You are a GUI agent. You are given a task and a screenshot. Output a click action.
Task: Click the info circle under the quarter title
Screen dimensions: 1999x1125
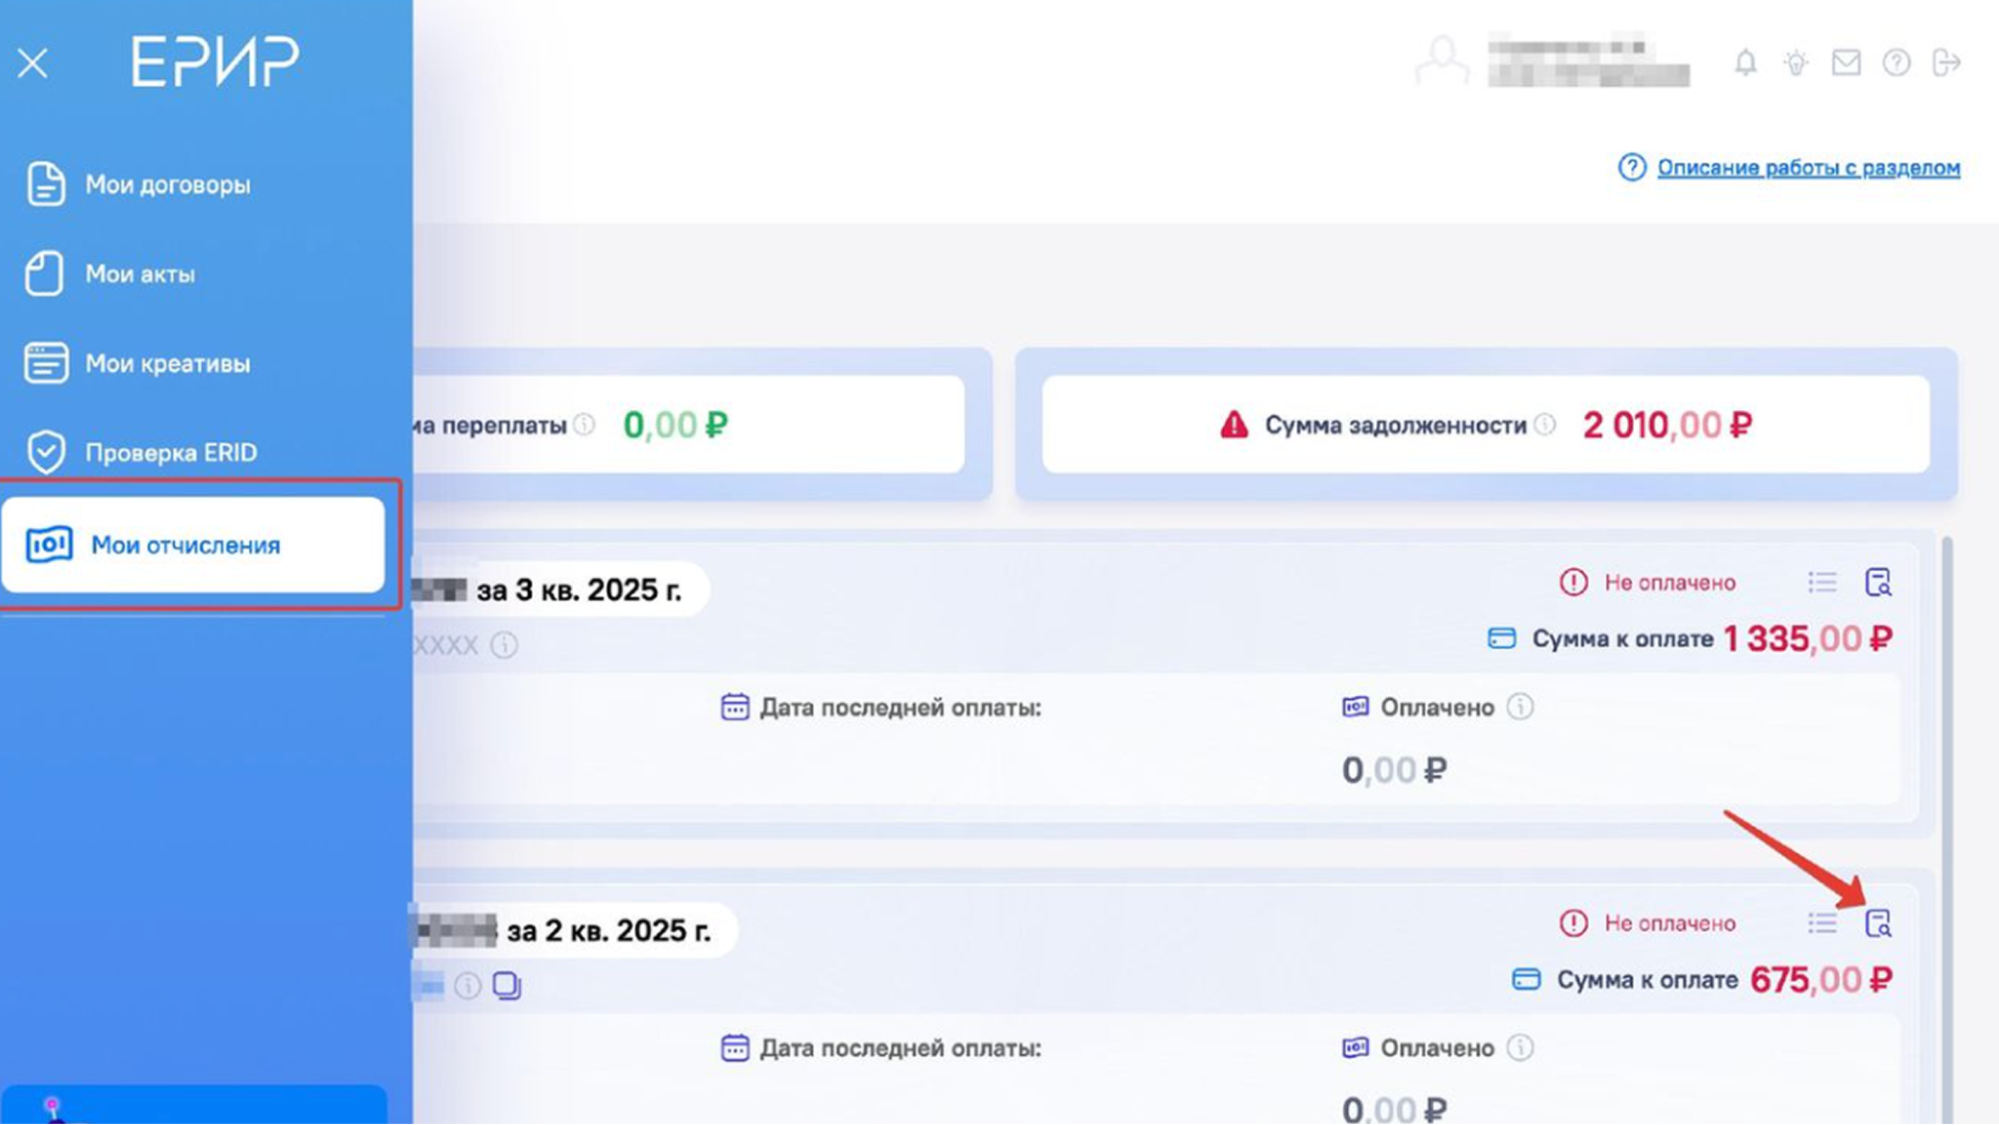(x=503, y=645)
